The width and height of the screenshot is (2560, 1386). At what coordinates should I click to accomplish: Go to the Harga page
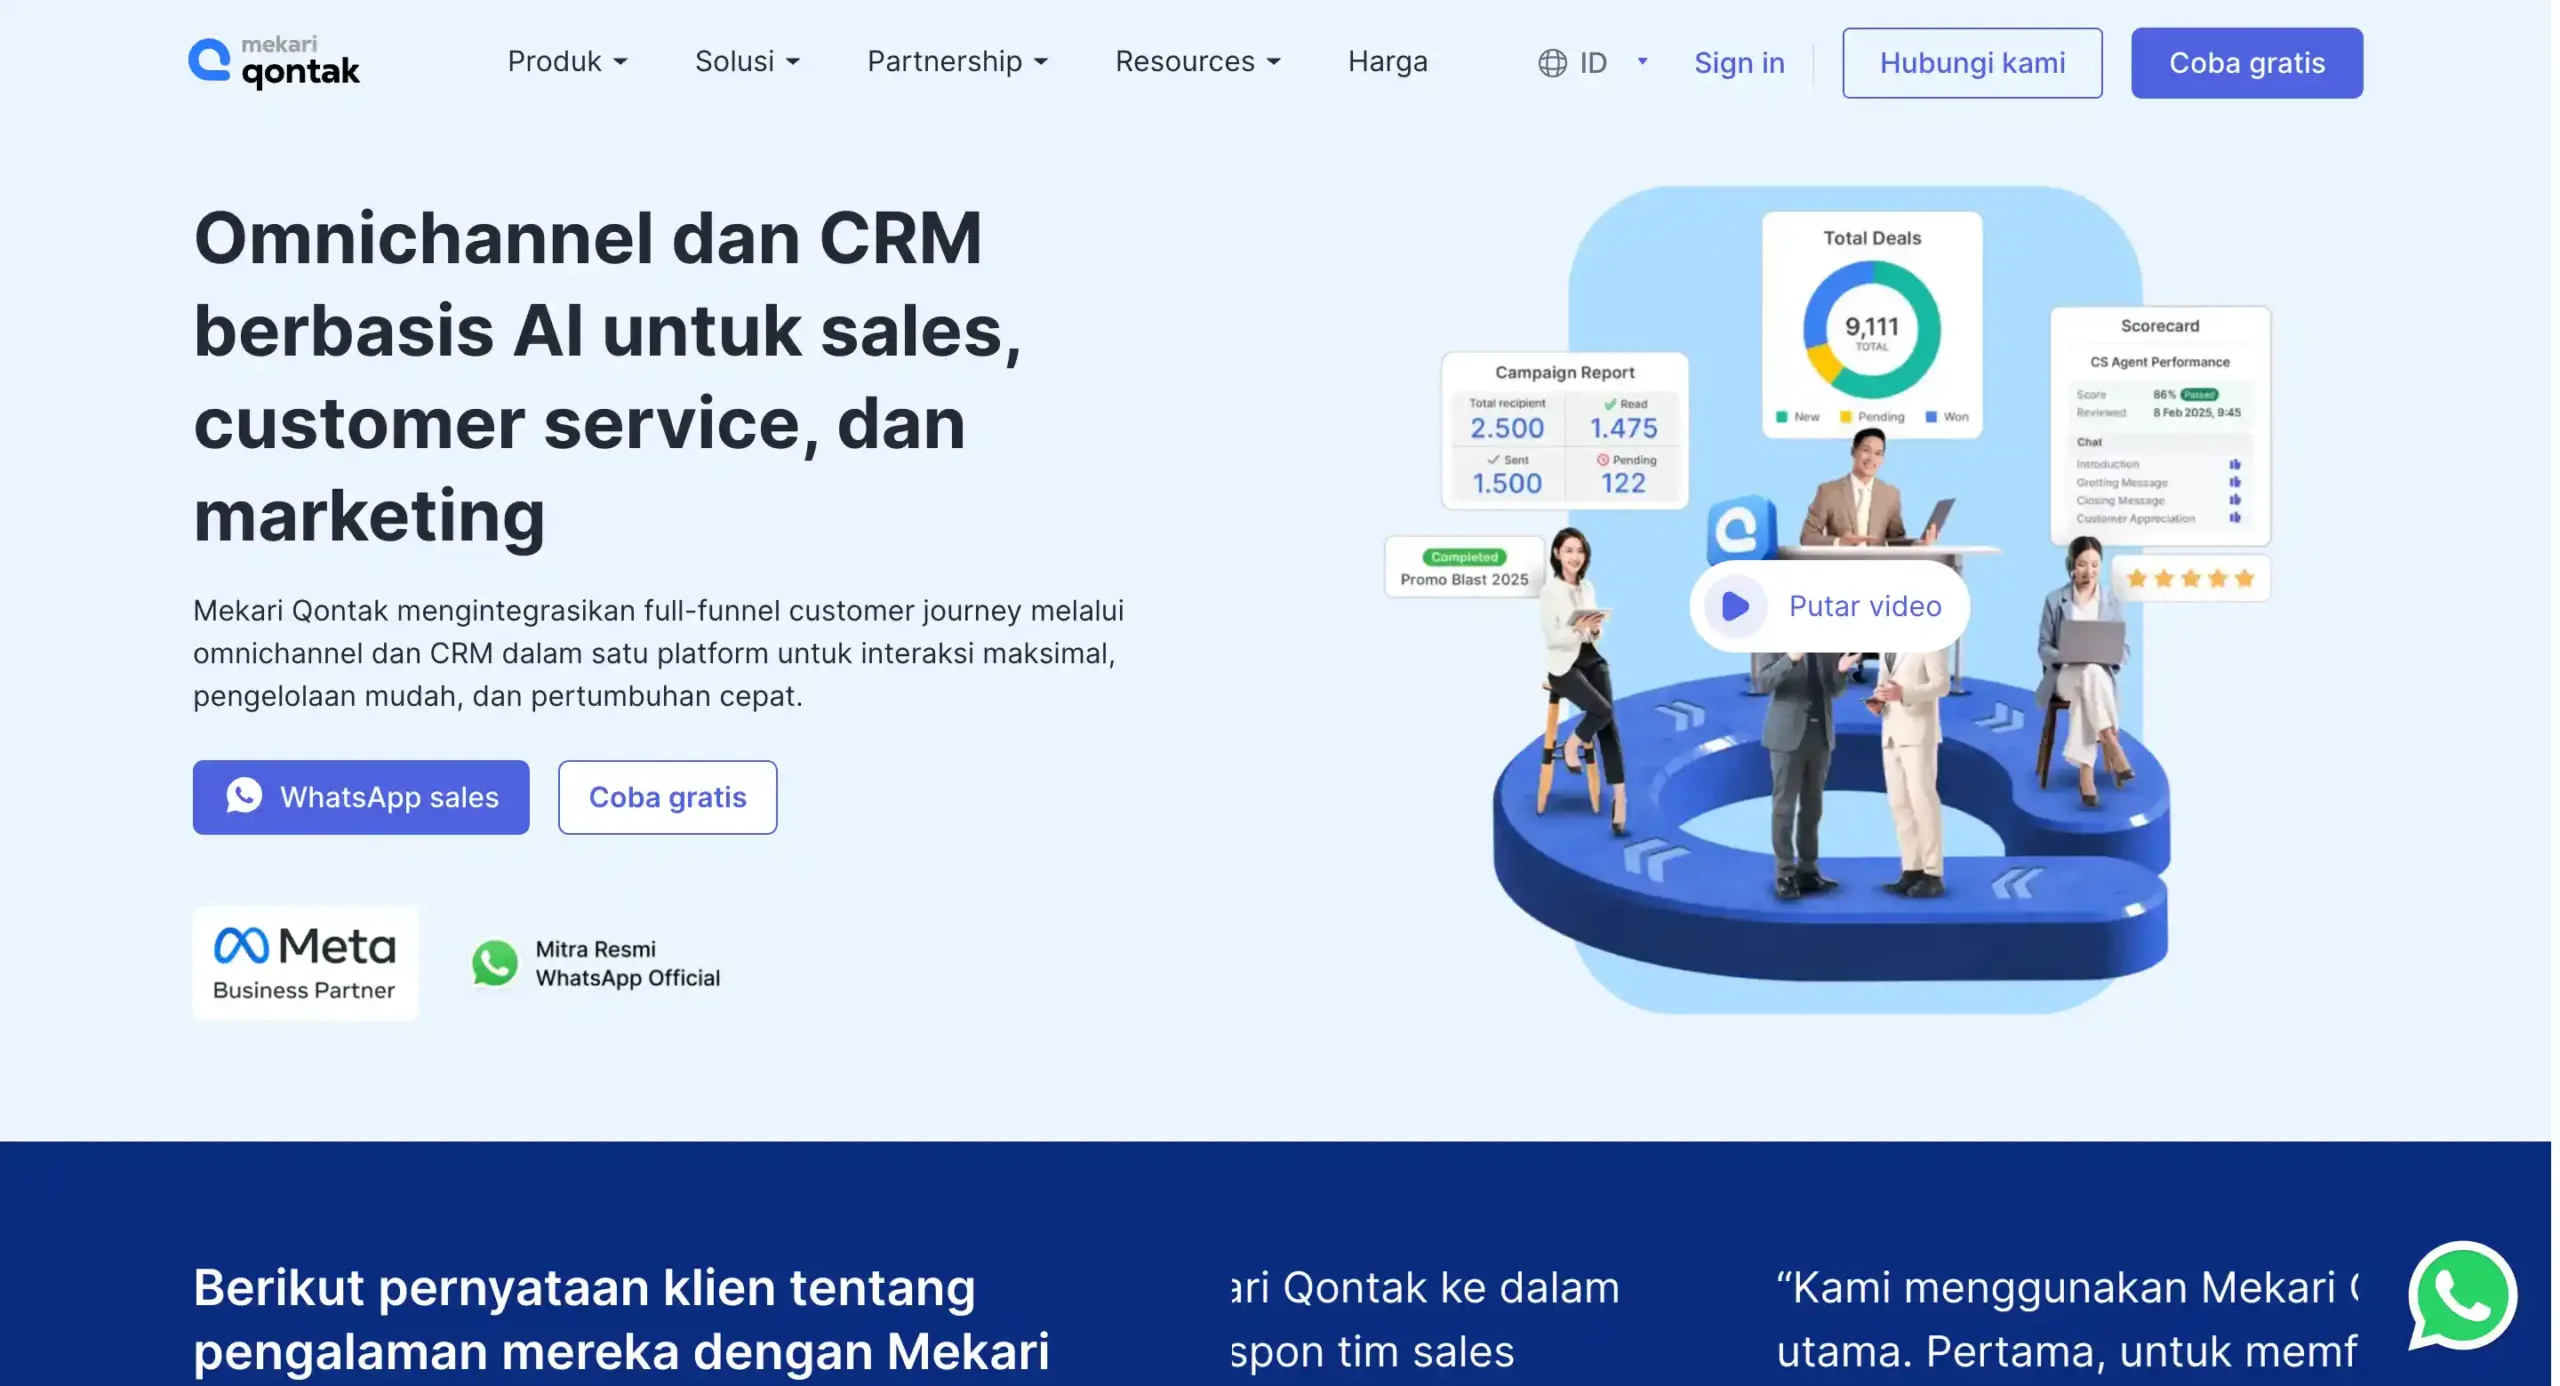coord(1387,62)
